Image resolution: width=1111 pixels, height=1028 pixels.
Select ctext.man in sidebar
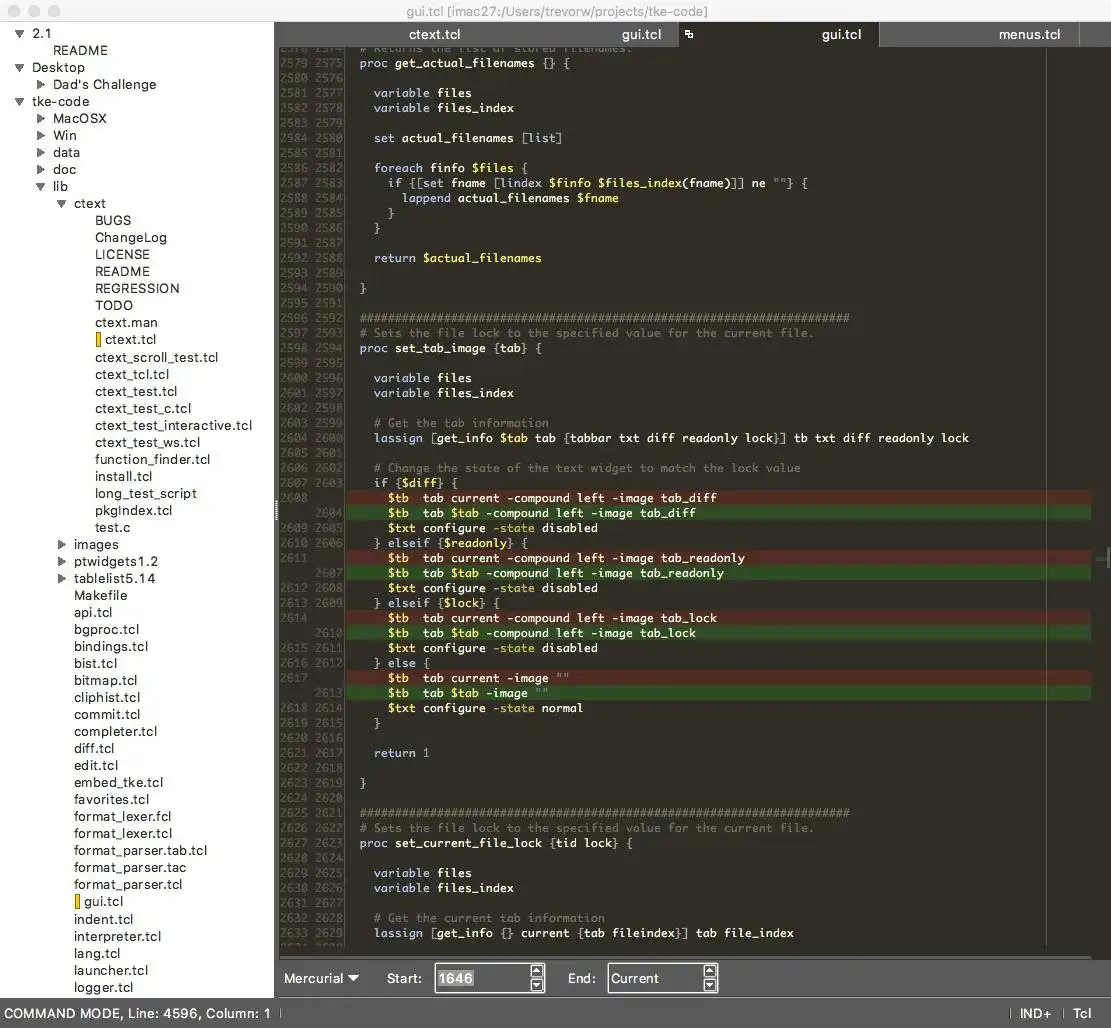(x=126, y=322)
